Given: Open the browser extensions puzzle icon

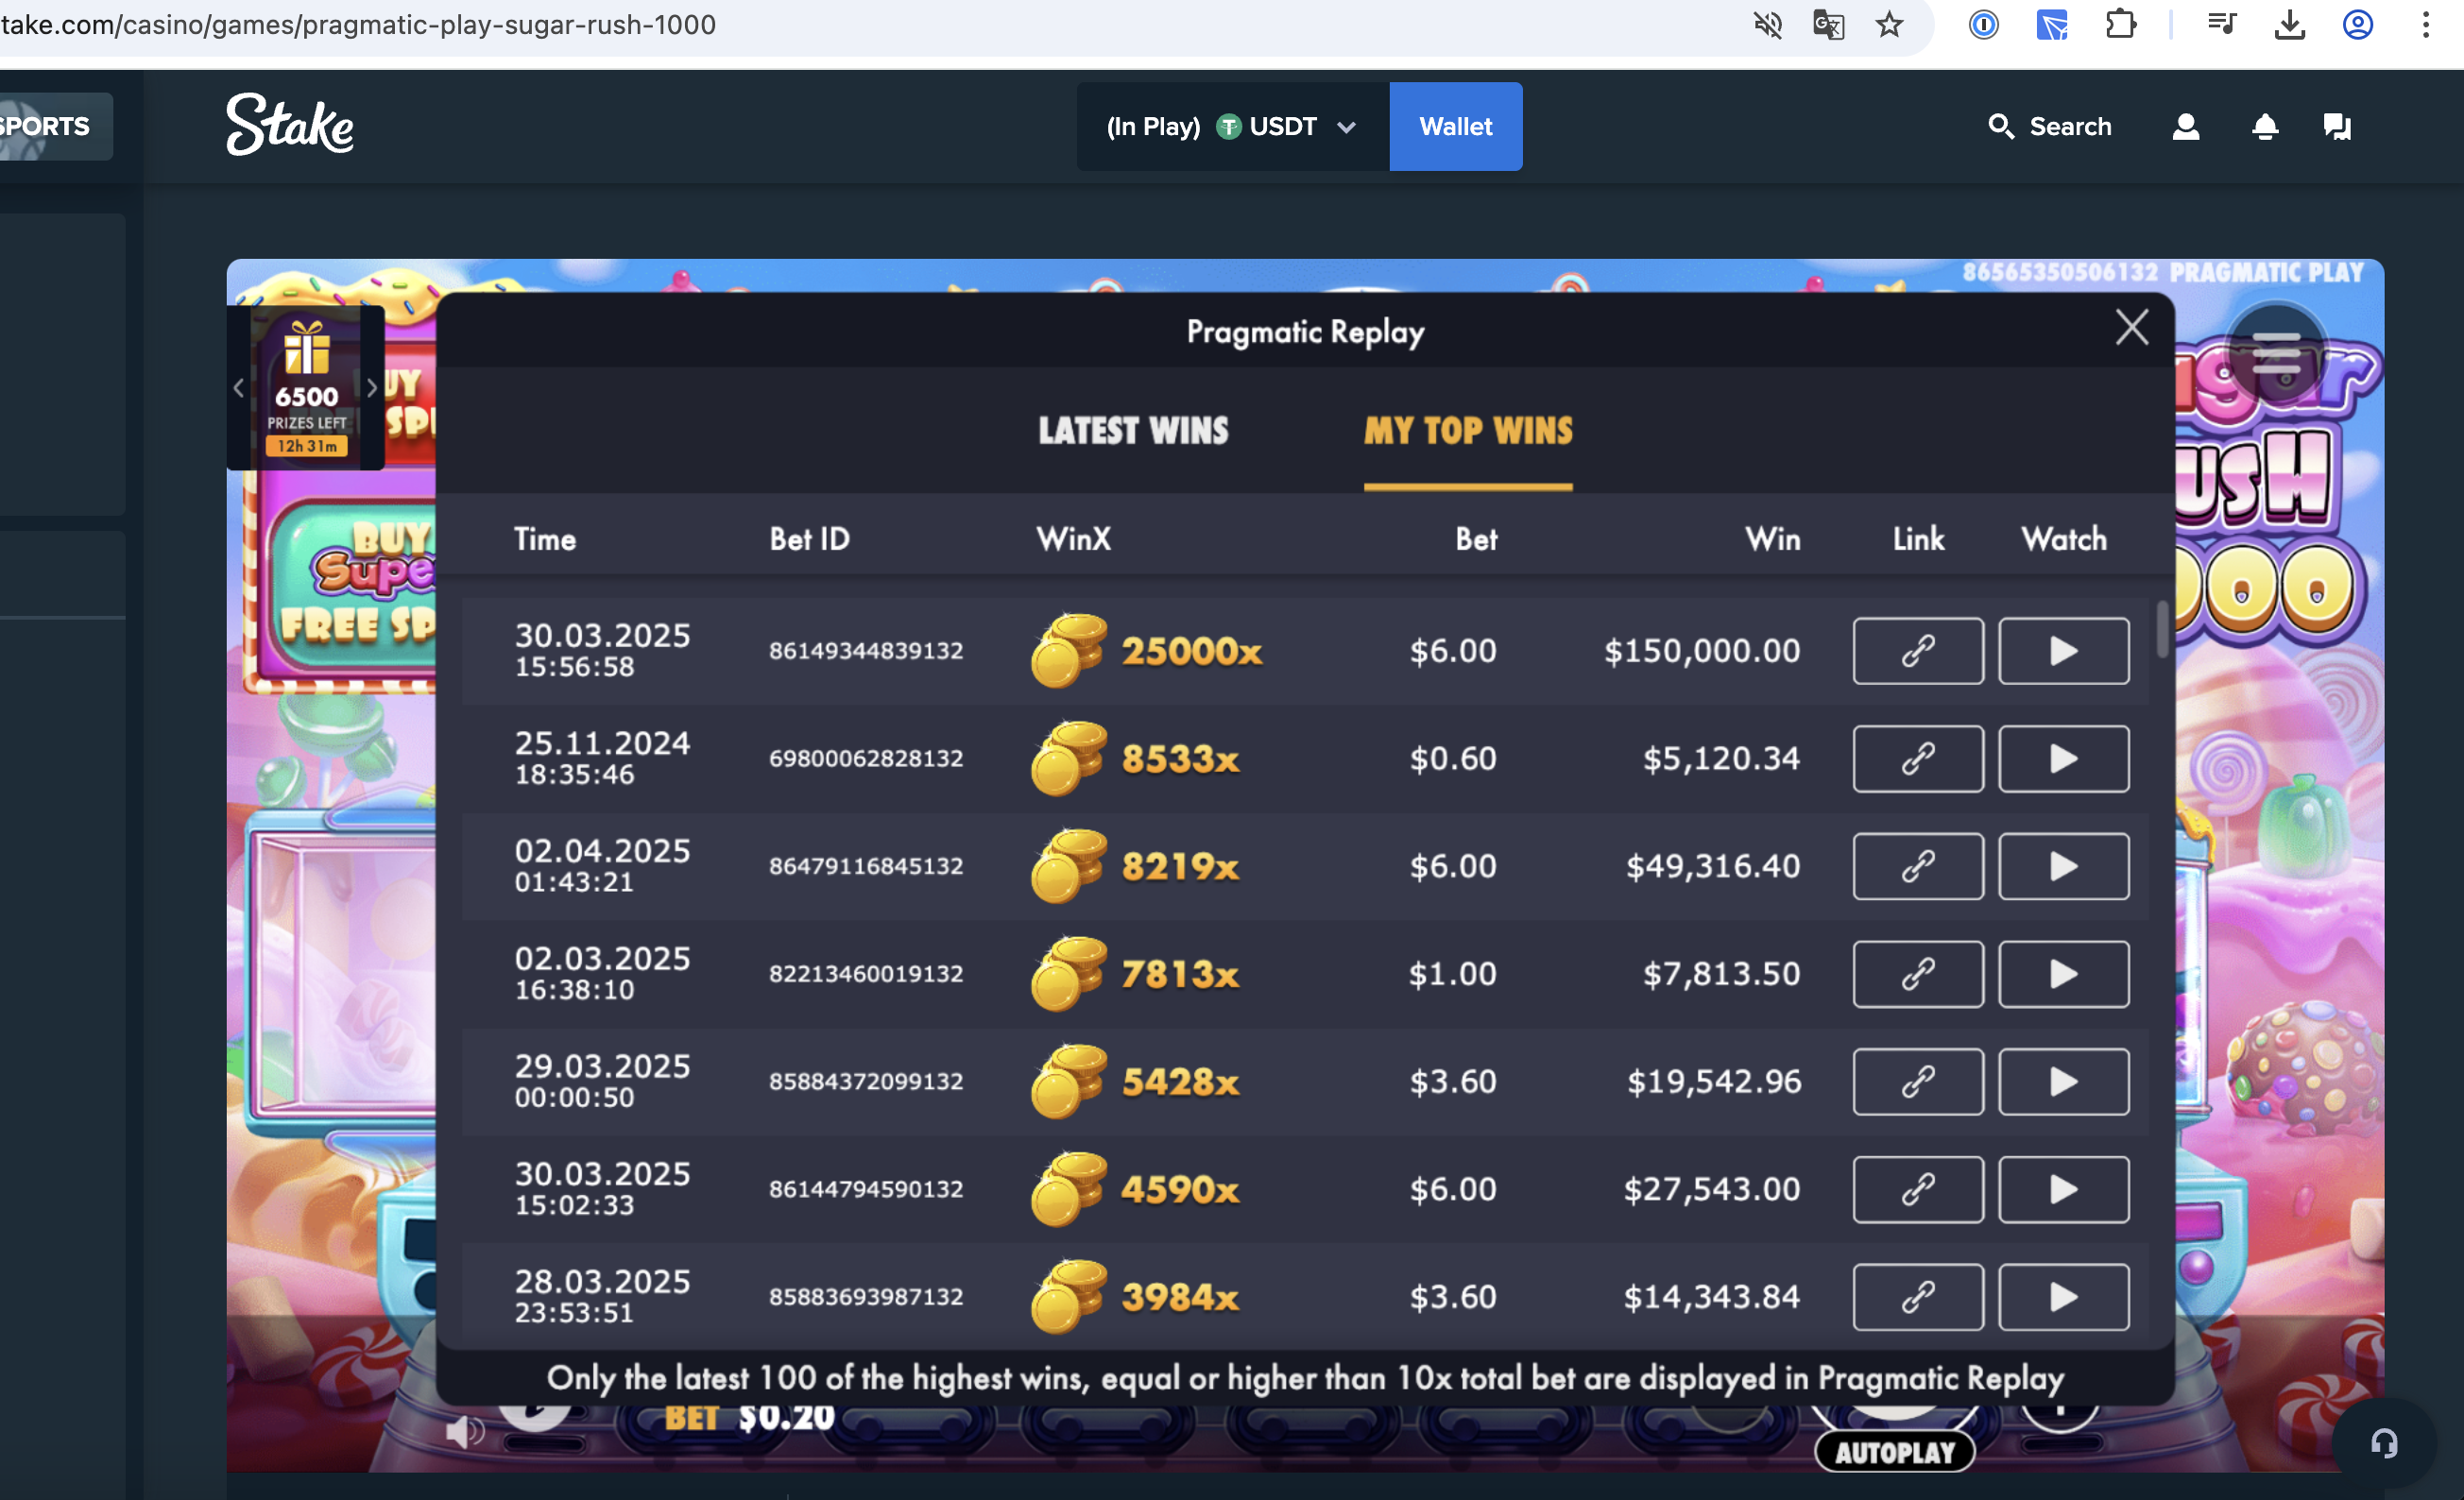Looking at the screenshot, I should tap(2120, 24).
